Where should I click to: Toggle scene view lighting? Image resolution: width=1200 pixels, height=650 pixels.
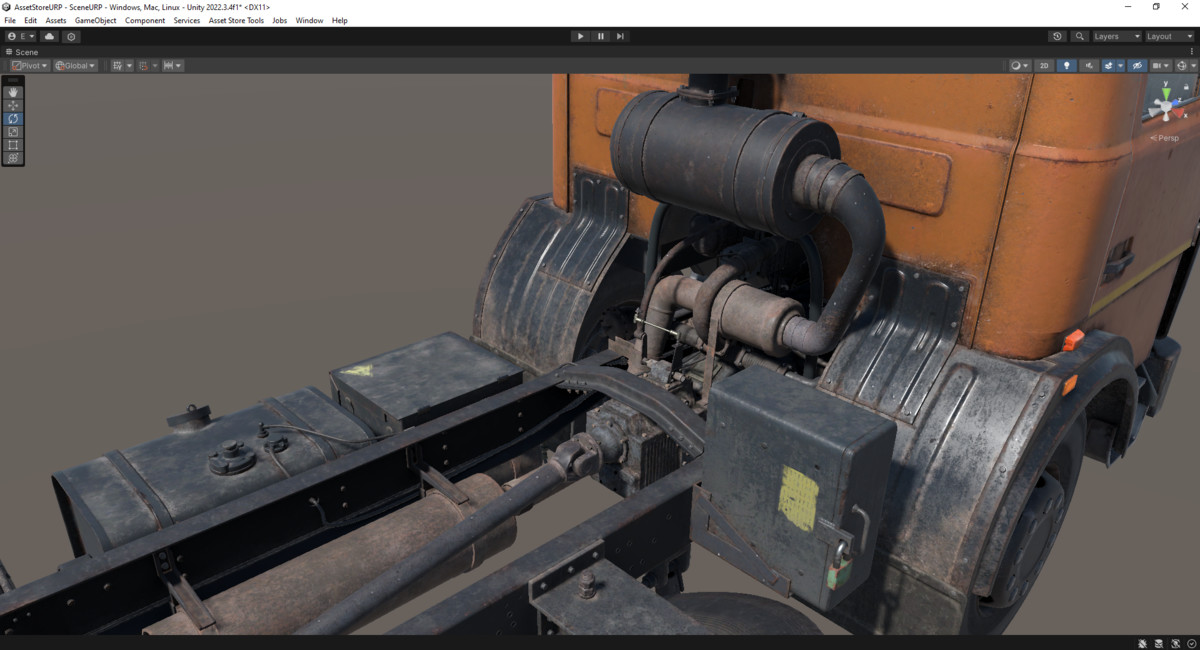pyautogui.click(x=1066, y=65)
